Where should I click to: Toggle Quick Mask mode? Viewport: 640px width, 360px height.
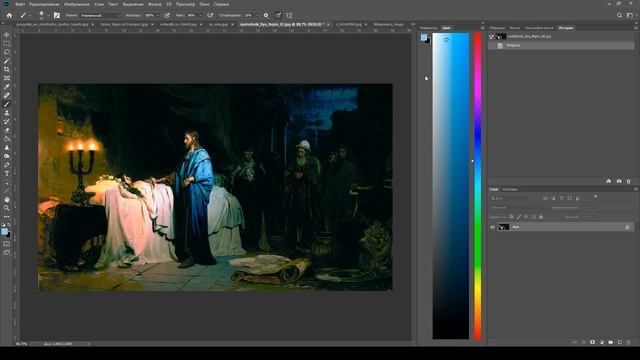coord(7,244)
